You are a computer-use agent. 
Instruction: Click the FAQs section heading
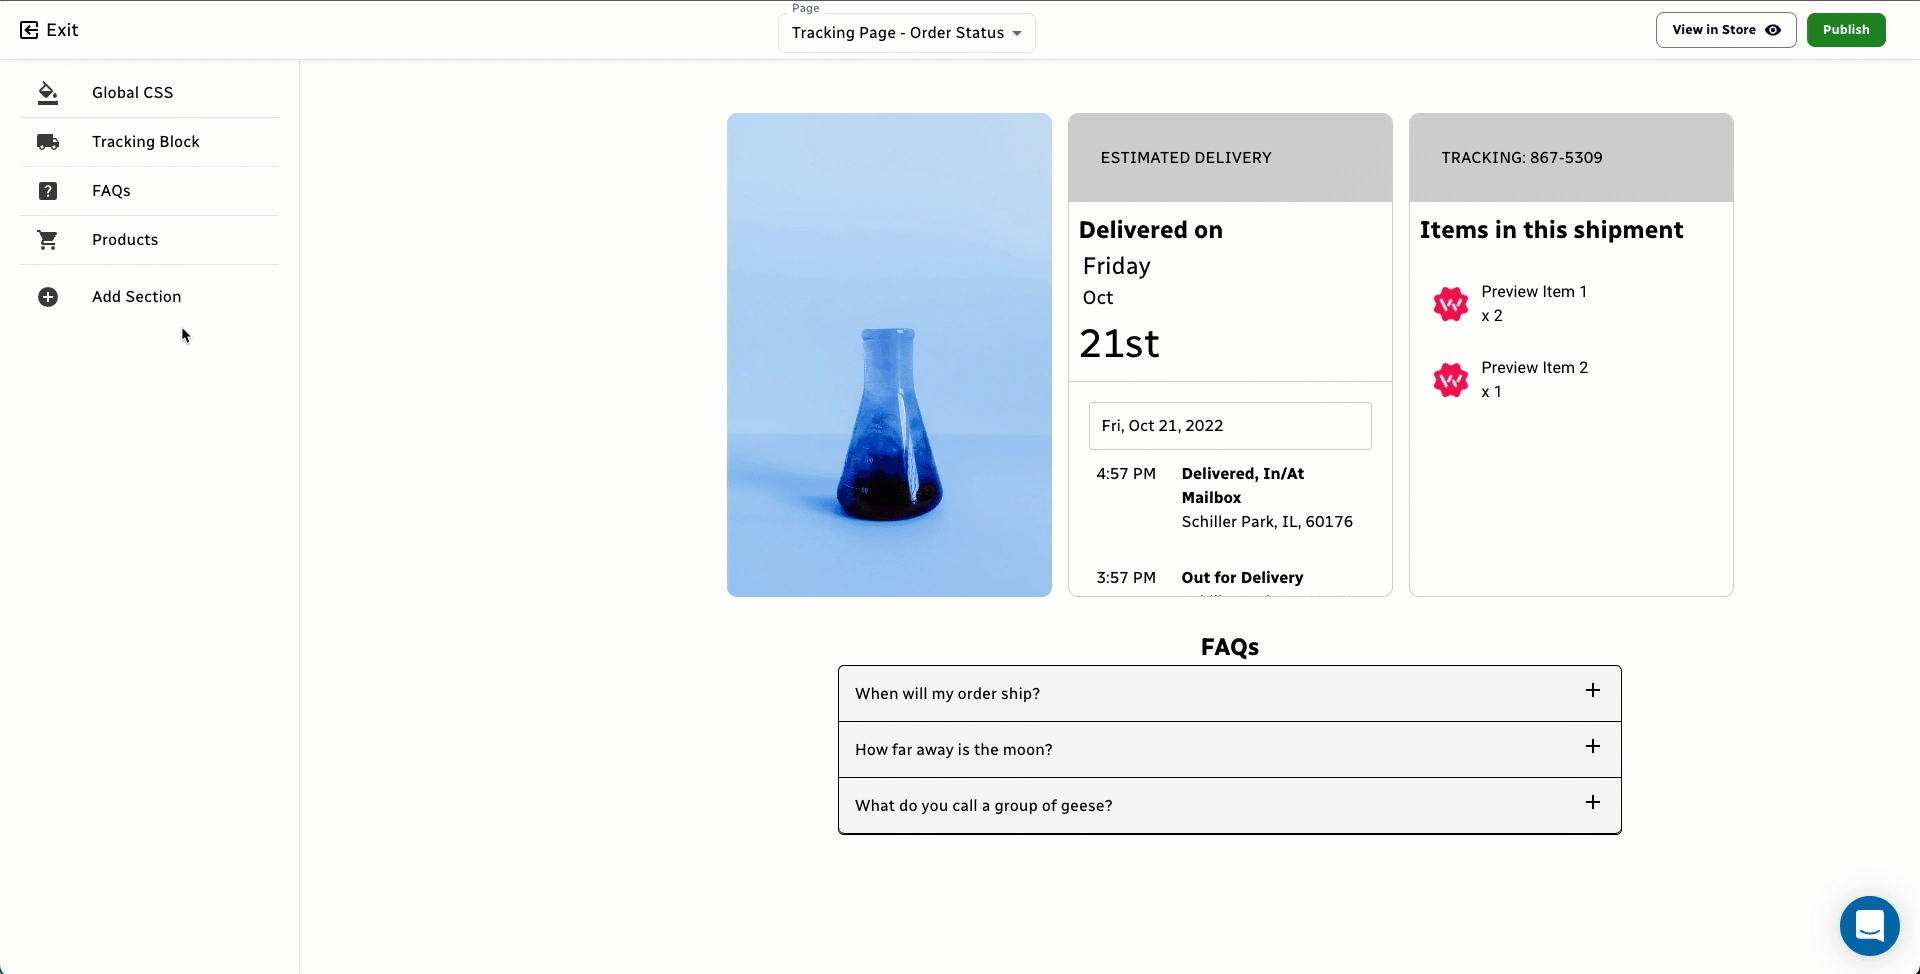click(x=1230, y=647)
